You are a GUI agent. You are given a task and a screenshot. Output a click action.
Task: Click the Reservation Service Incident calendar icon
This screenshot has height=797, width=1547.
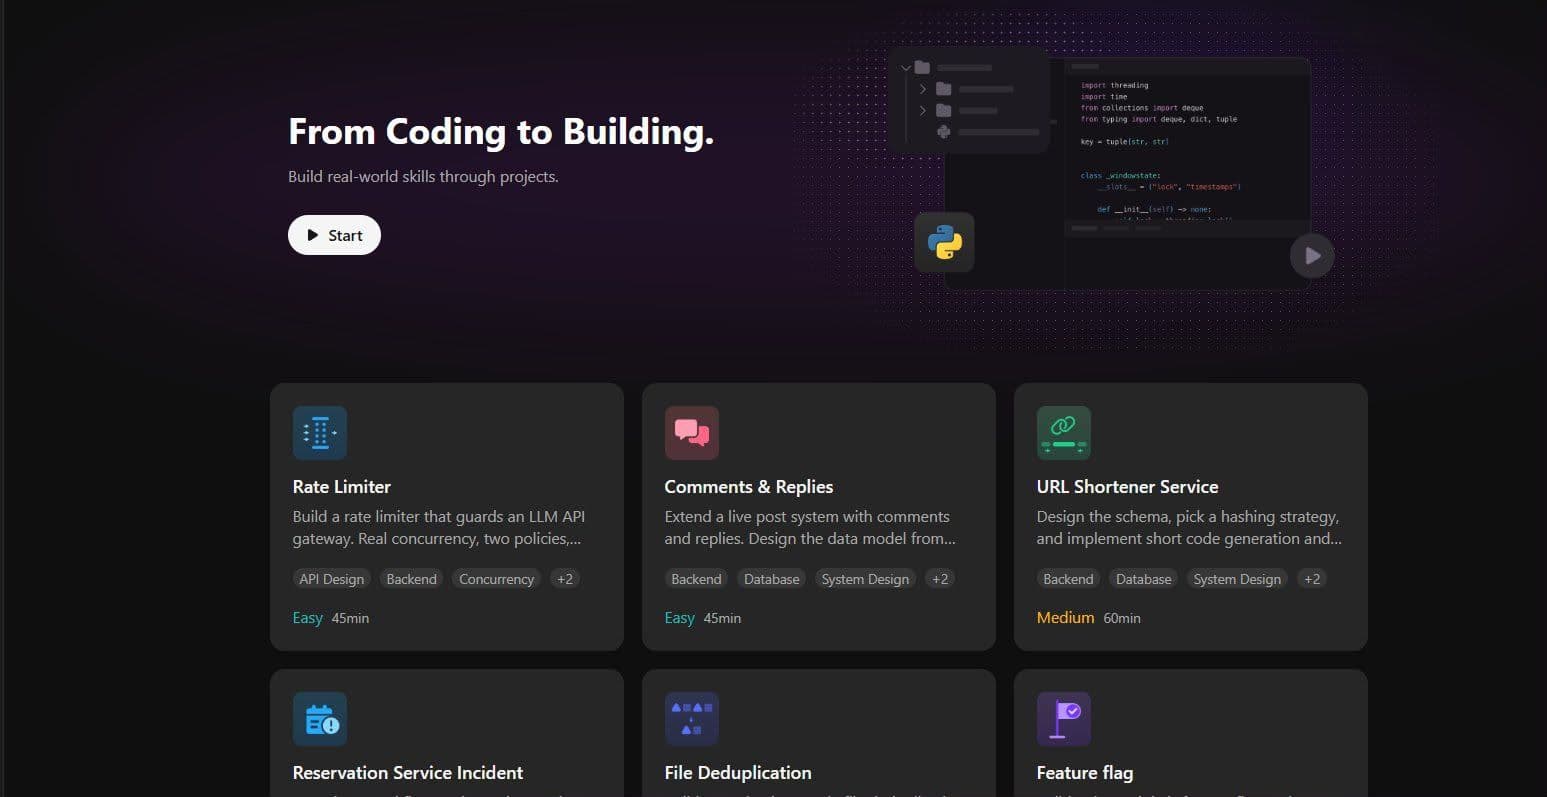coord(320,719)
